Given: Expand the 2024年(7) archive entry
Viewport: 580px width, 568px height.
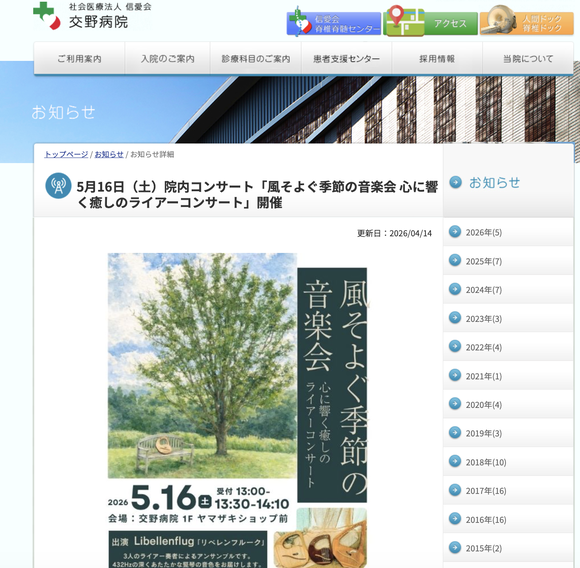Looking at the screenshot, I should (x=508, y=289).
